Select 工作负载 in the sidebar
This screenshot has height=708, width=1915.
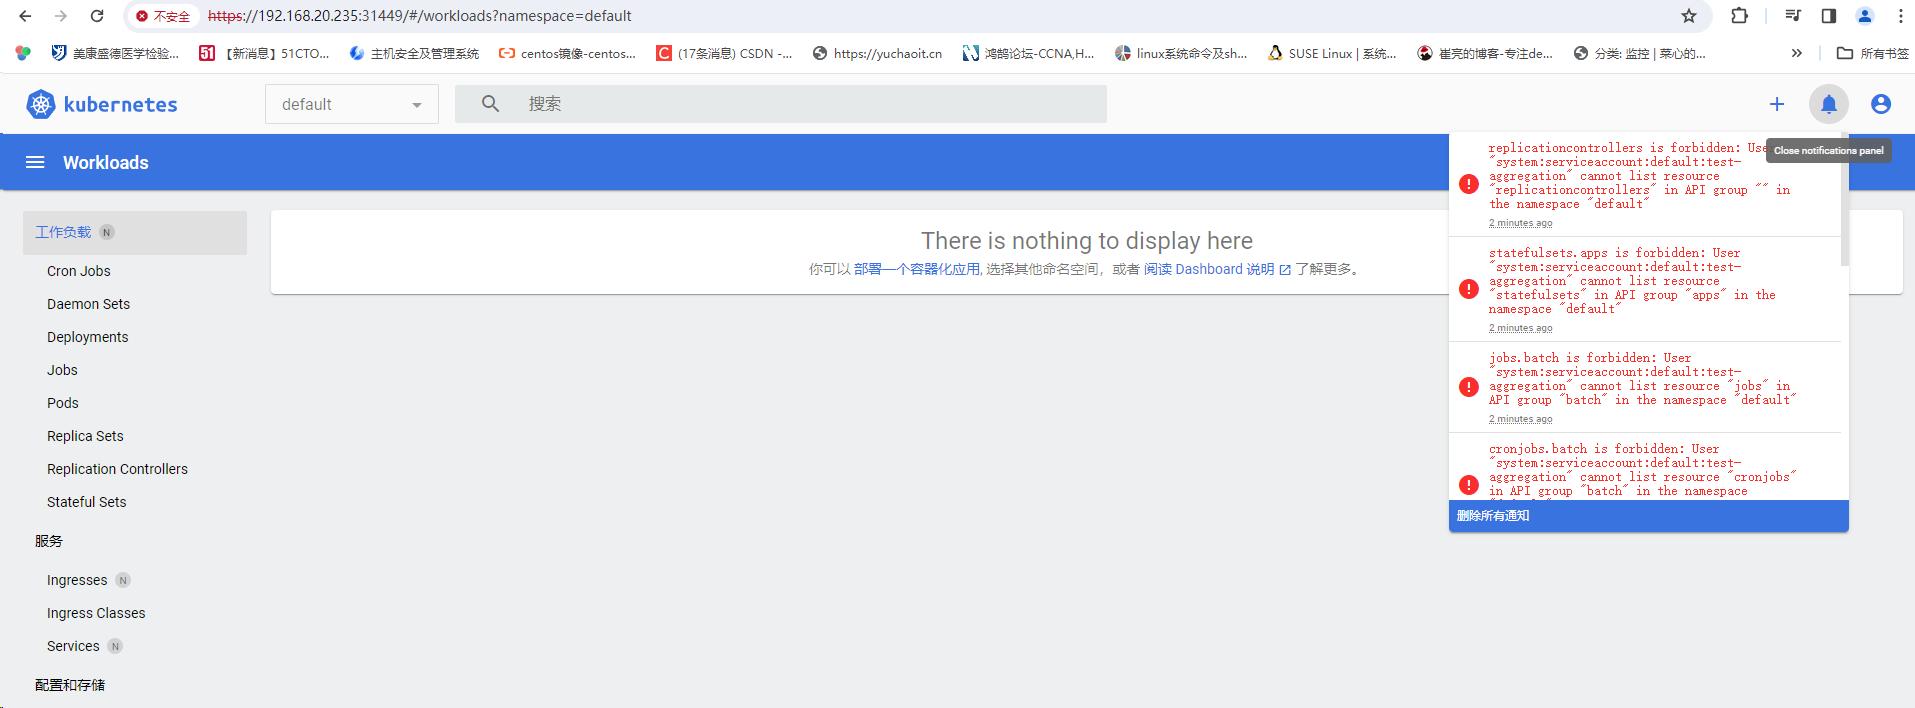(135, 232)
